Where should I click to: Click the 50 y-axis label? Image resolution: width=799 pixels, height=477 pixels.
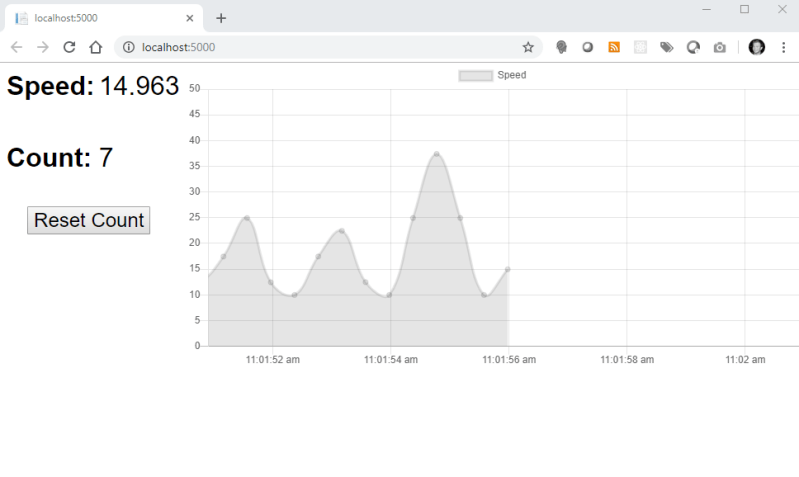pyautogui.click(x=194, y=89)
